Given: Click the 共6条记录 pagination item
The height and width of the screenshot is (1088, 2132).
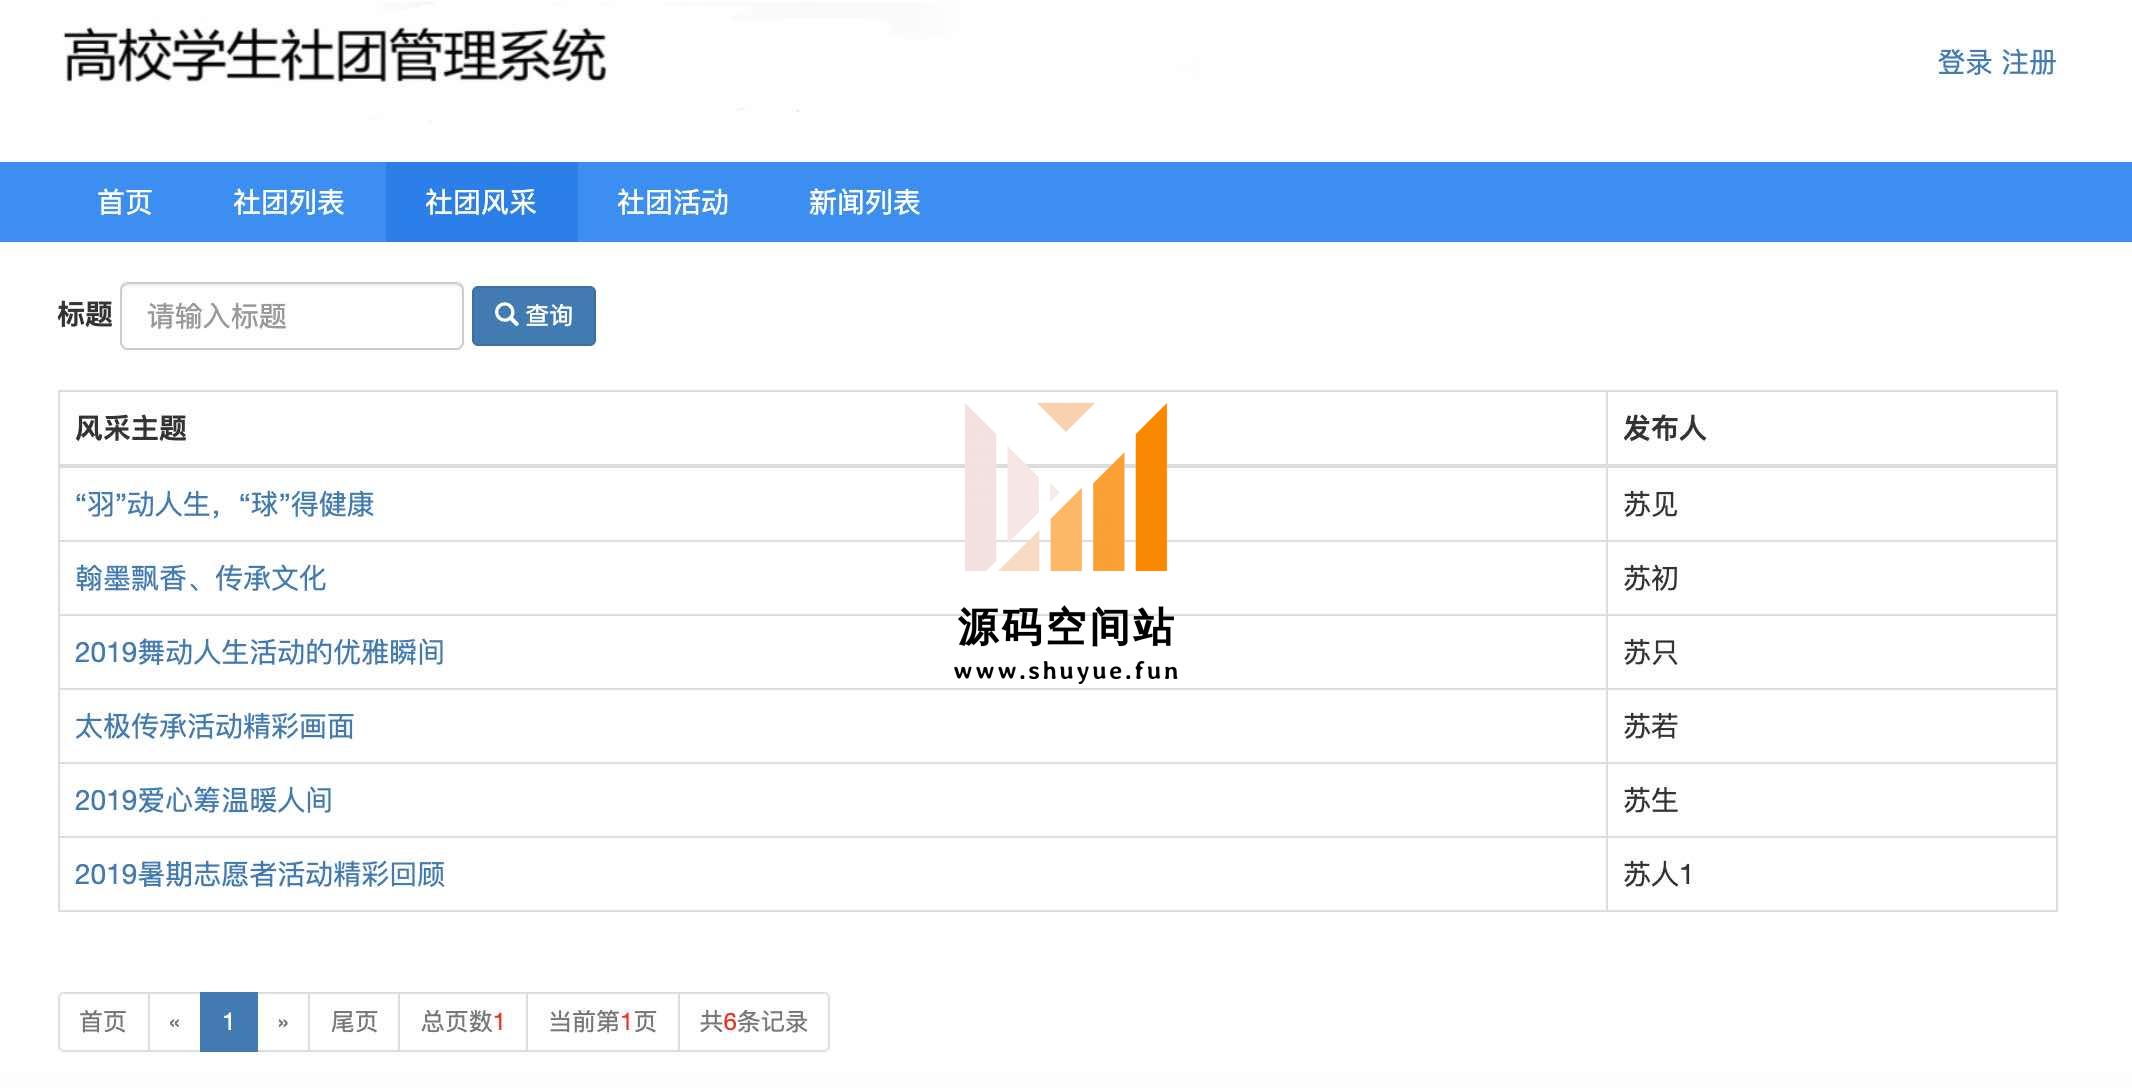Looking at the screenshot, I should coord(754,1022).
